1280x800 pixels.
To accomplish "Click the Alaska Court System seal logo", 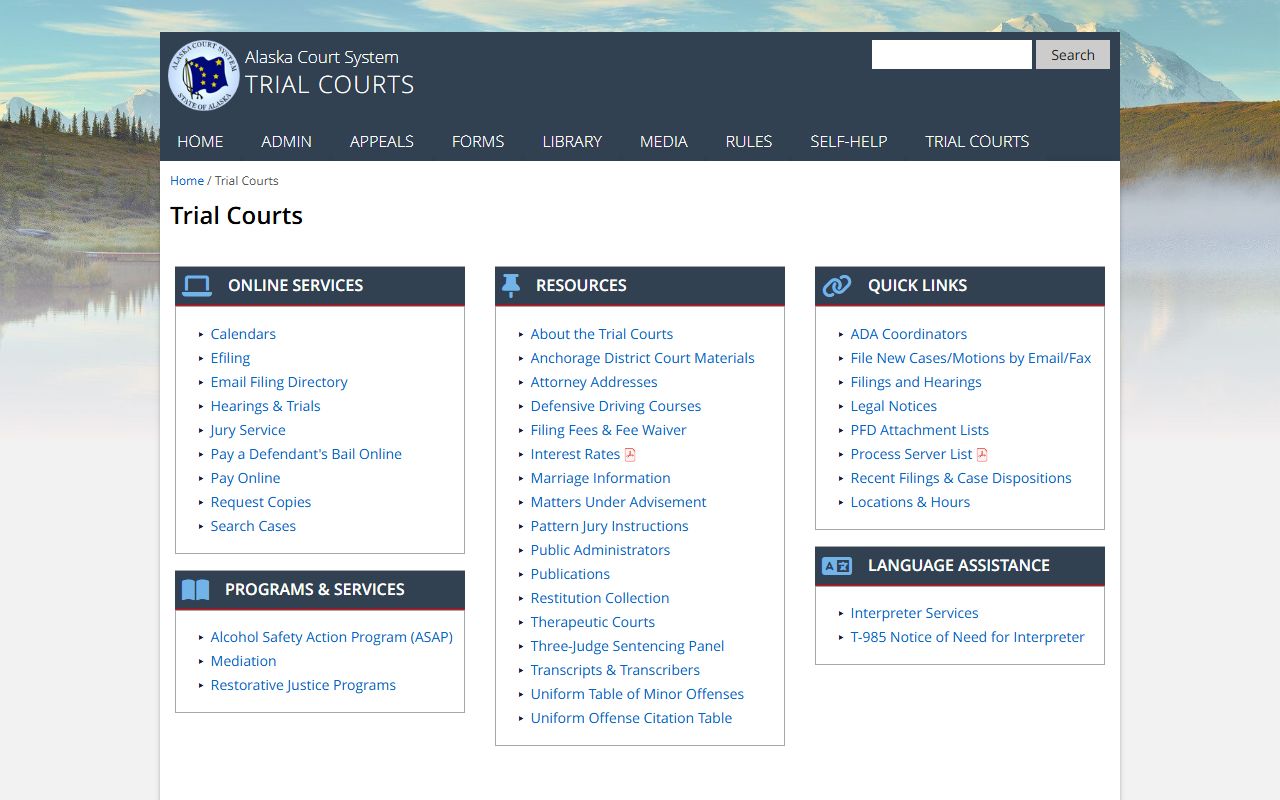I will coord(203,75).
